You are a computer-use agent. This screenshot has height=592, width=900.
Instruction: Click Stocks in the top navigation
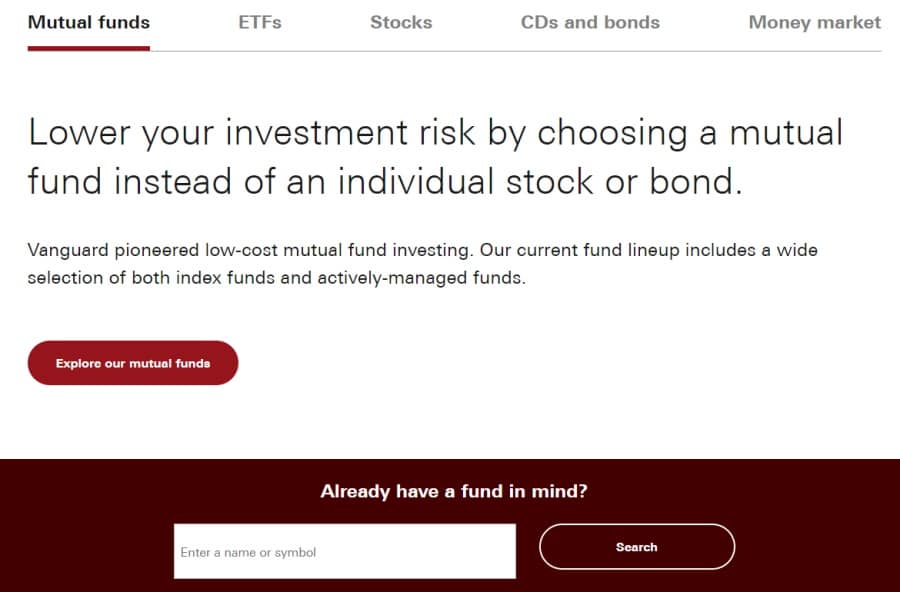point(401,22)
